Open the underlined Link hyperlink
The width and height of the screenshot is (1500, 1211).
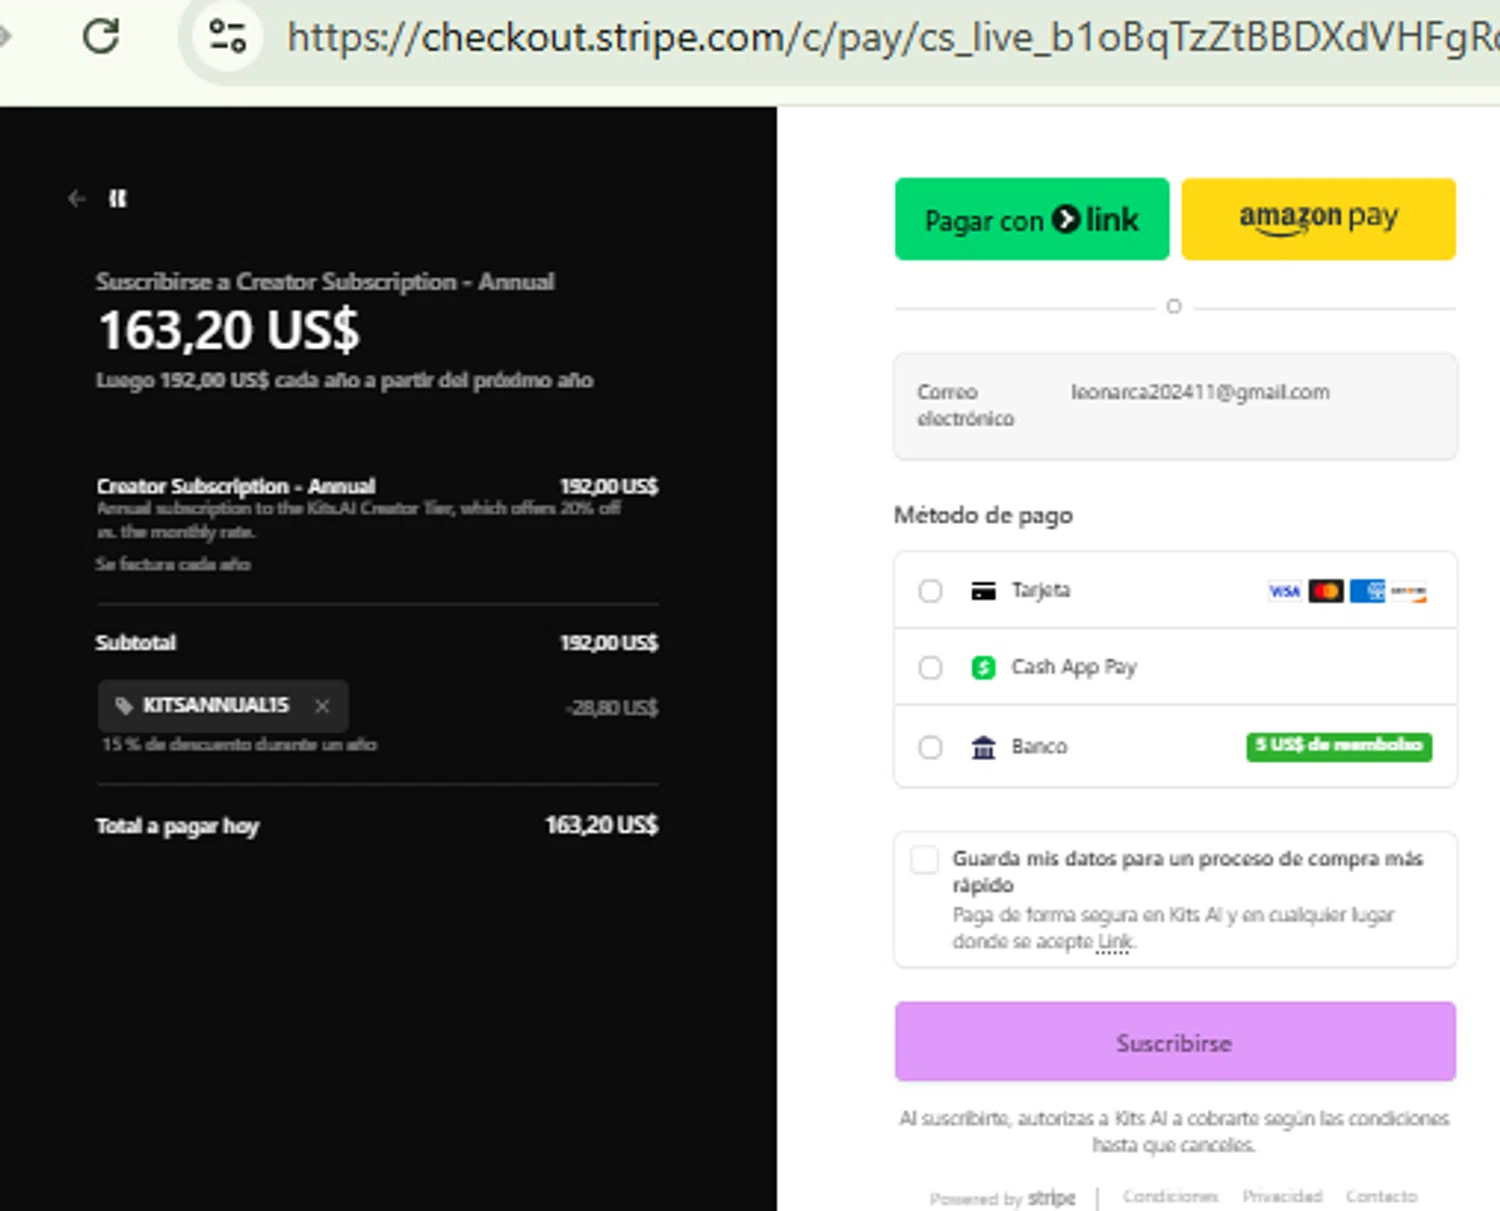pyautogui.click(x=1115, y=942)
